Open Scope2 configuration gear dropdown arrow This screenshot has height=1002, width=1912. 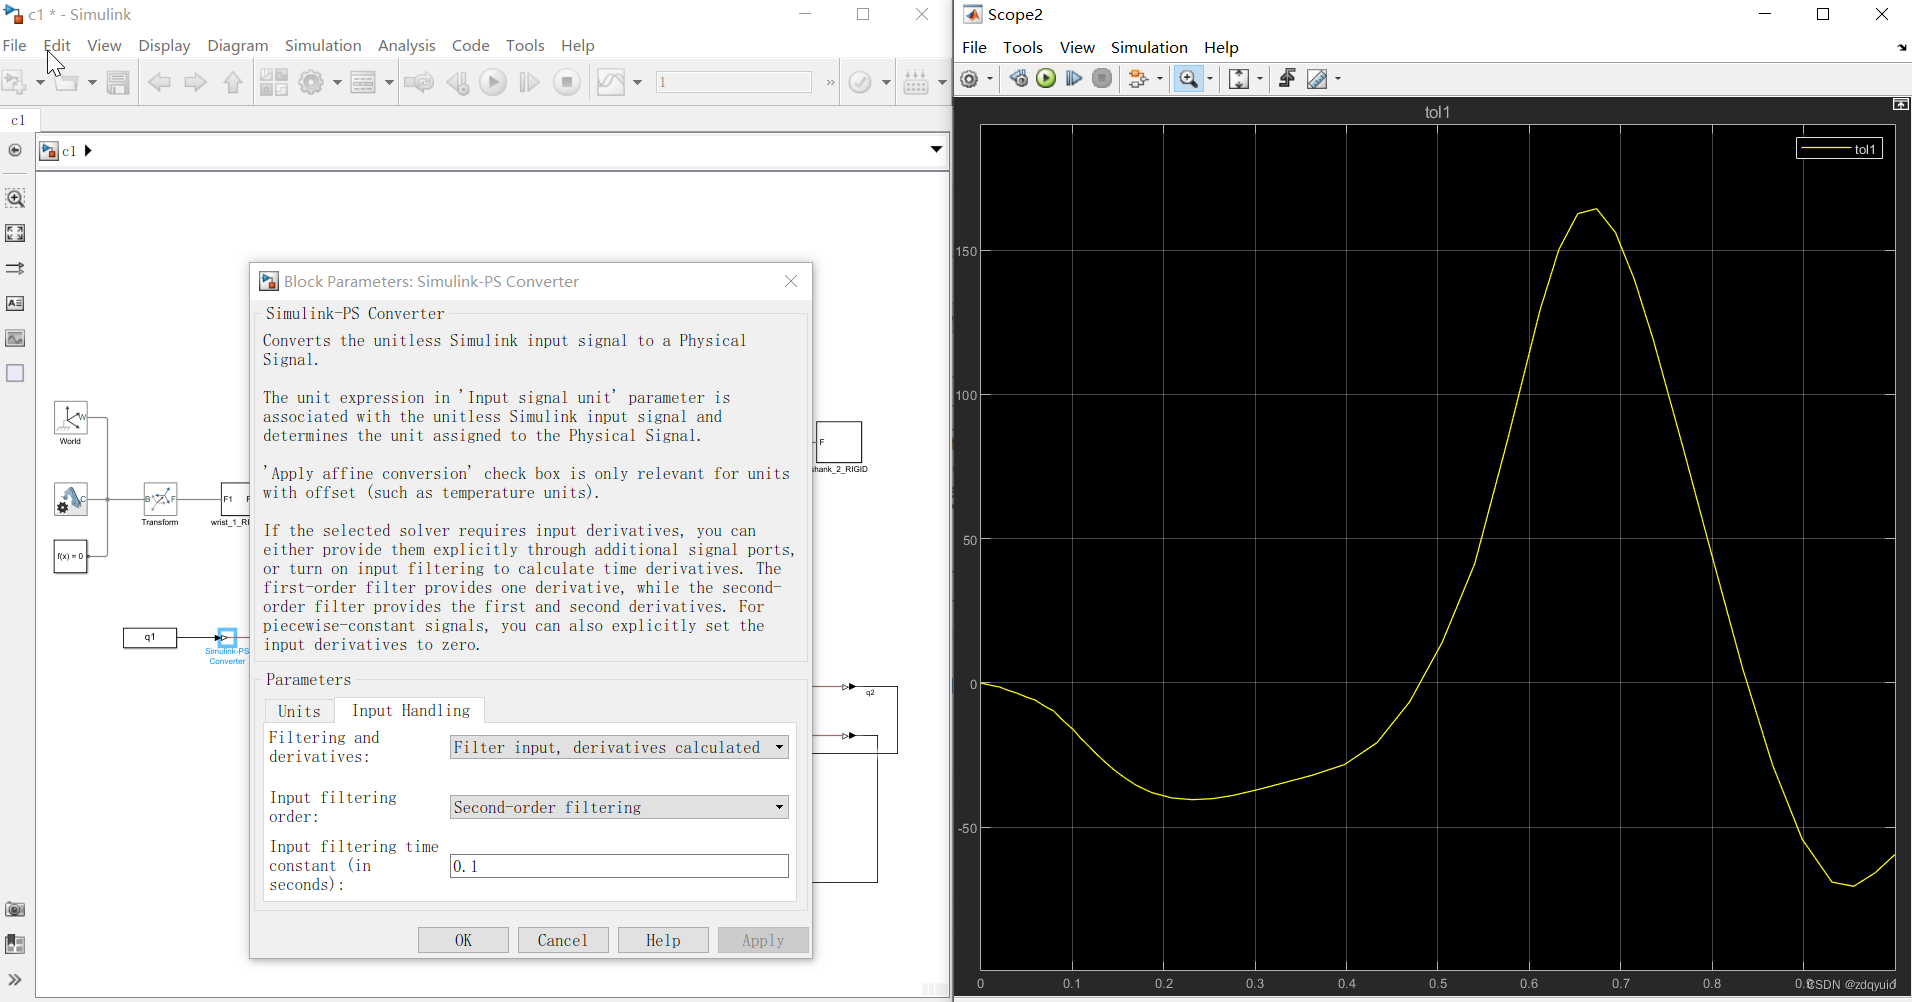click(990, 79)
